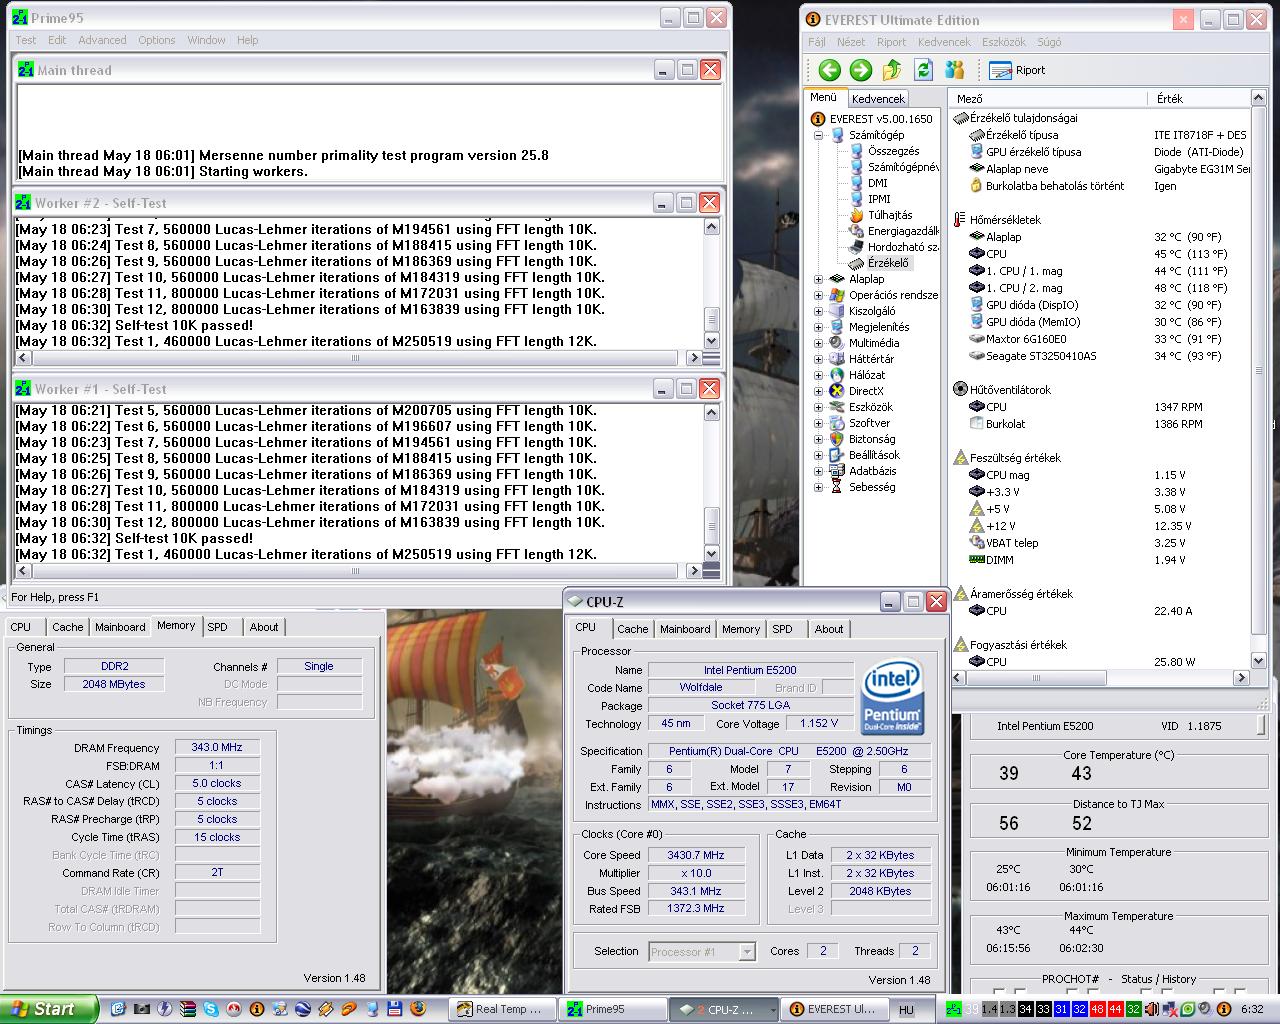Open the Kedvencek menu in EVEREST menu bar
This screenshot has width=1280, height=1024.
click(944, 42)
